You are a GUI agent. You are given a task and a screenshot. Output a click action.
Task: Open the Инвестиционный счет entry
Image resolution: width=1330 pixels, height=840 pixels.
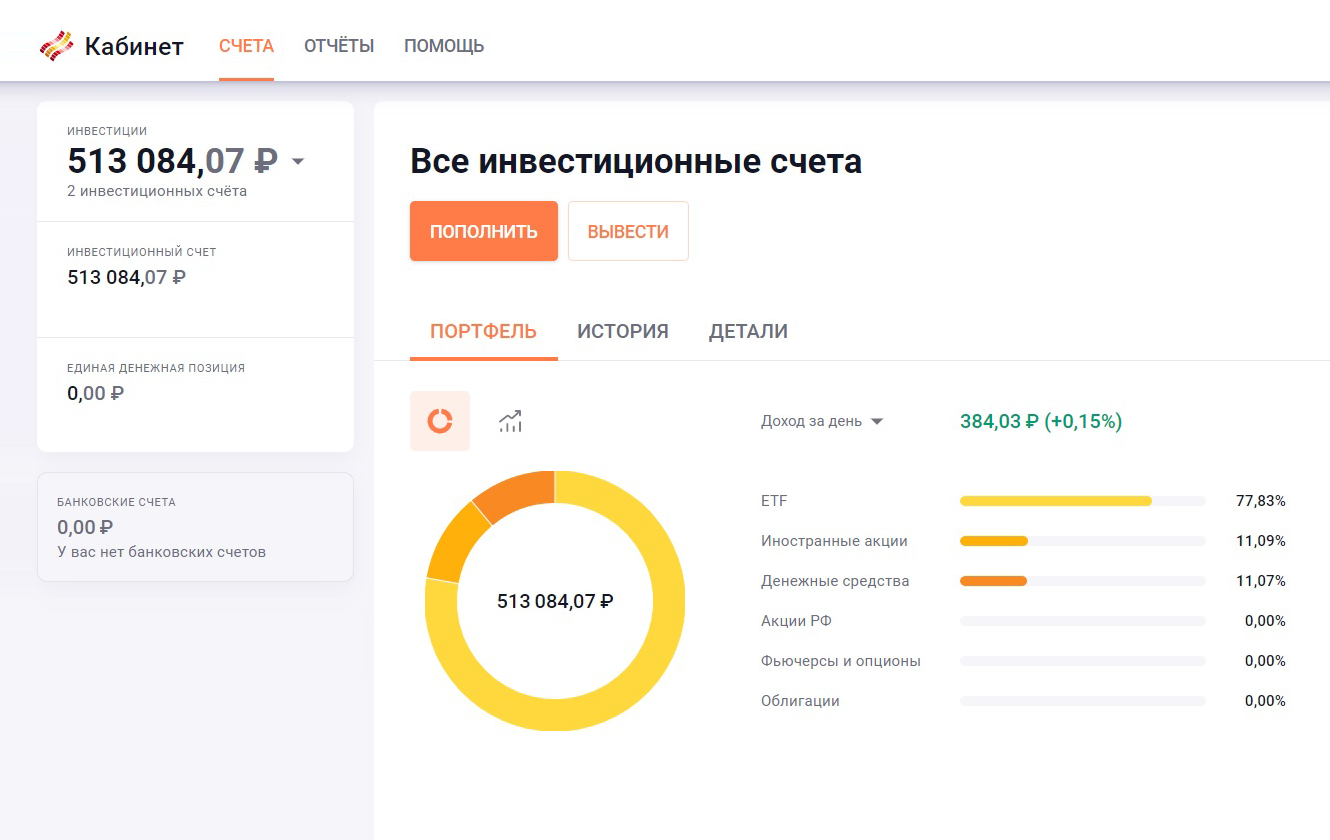(x=195, y=279)
